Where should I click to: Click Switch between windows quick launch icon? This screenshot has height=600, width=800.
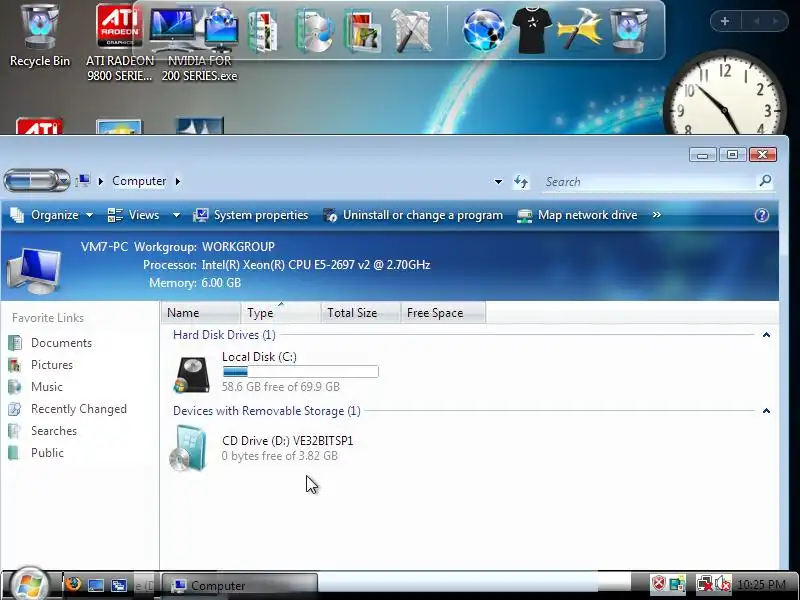119,585
